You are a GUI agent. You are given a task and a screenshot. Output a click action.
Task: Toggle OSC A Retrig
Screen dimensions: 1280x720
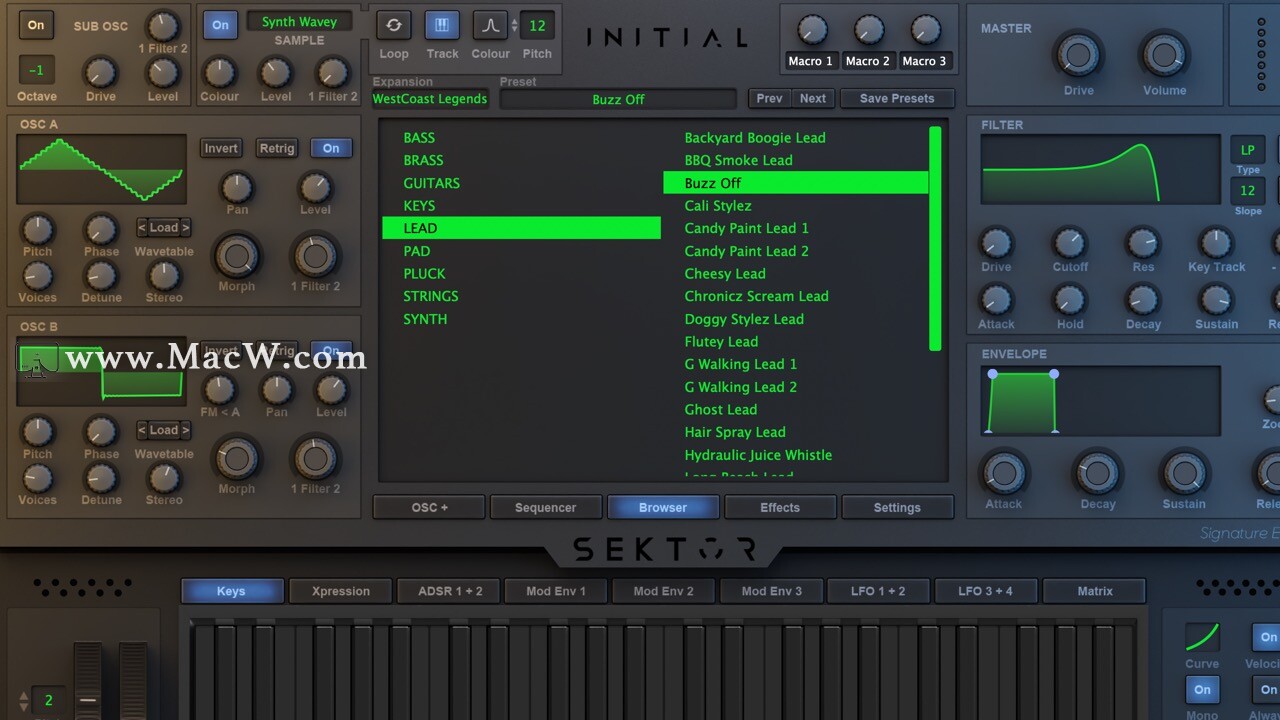click(x=277, y=148)
